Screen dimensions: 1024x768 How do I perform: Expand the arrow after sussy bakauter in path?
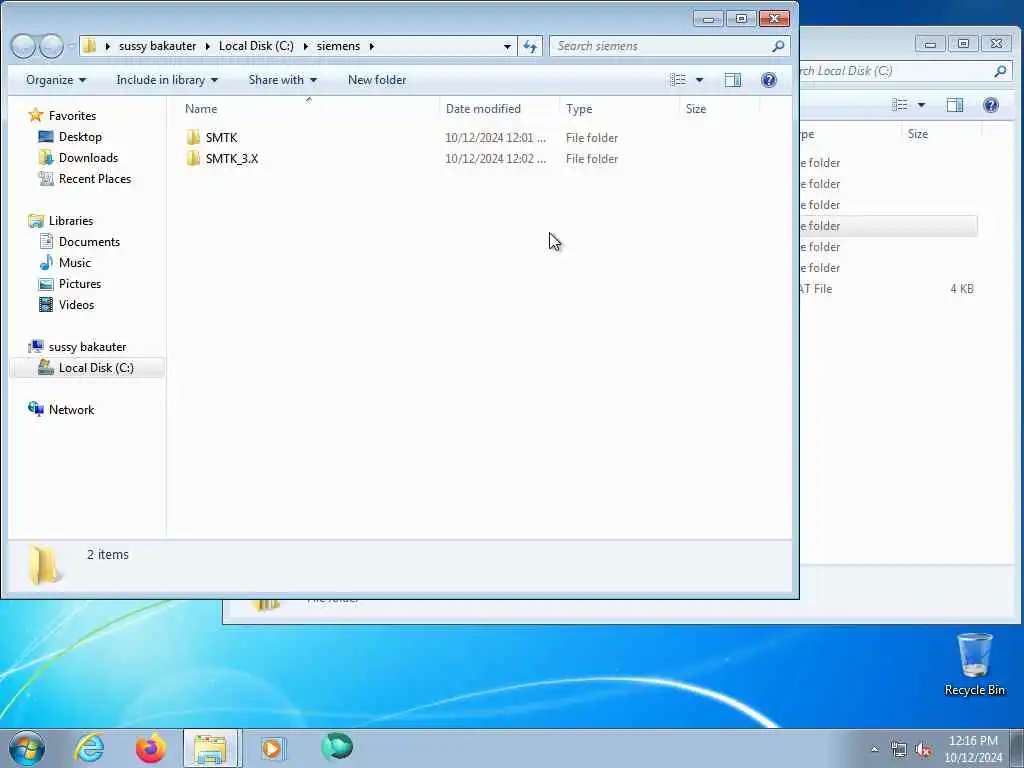click(x=207, y=46)
